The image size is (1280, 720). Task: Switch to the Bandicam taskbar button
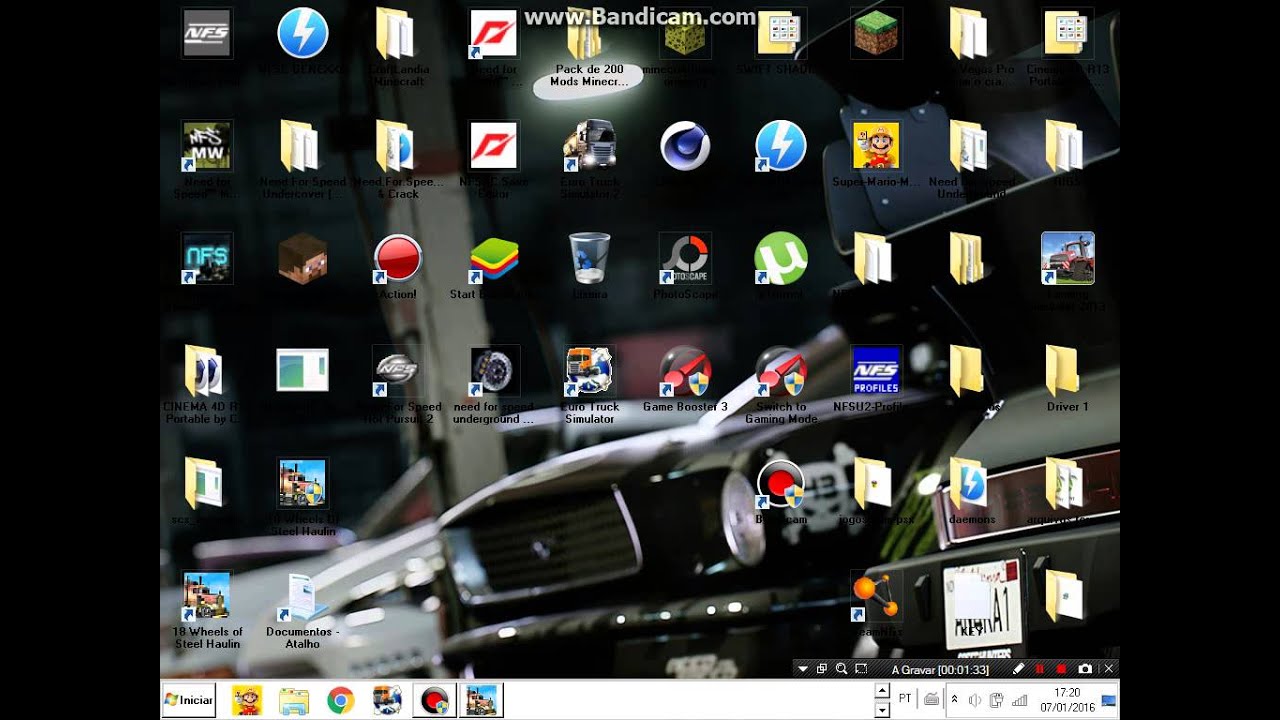(x=435, y=700)
